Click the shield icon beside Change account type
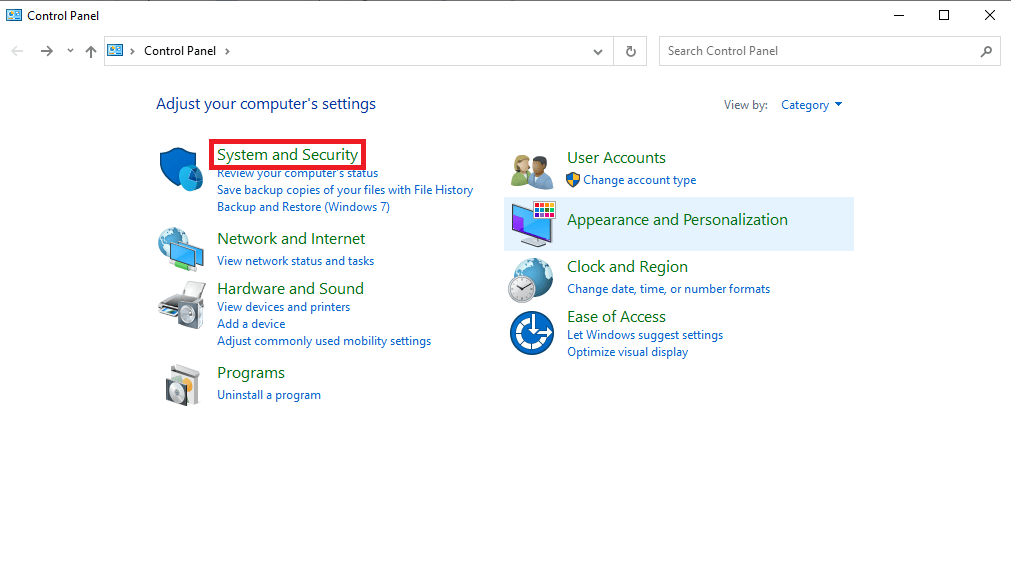 pos(573,180)
